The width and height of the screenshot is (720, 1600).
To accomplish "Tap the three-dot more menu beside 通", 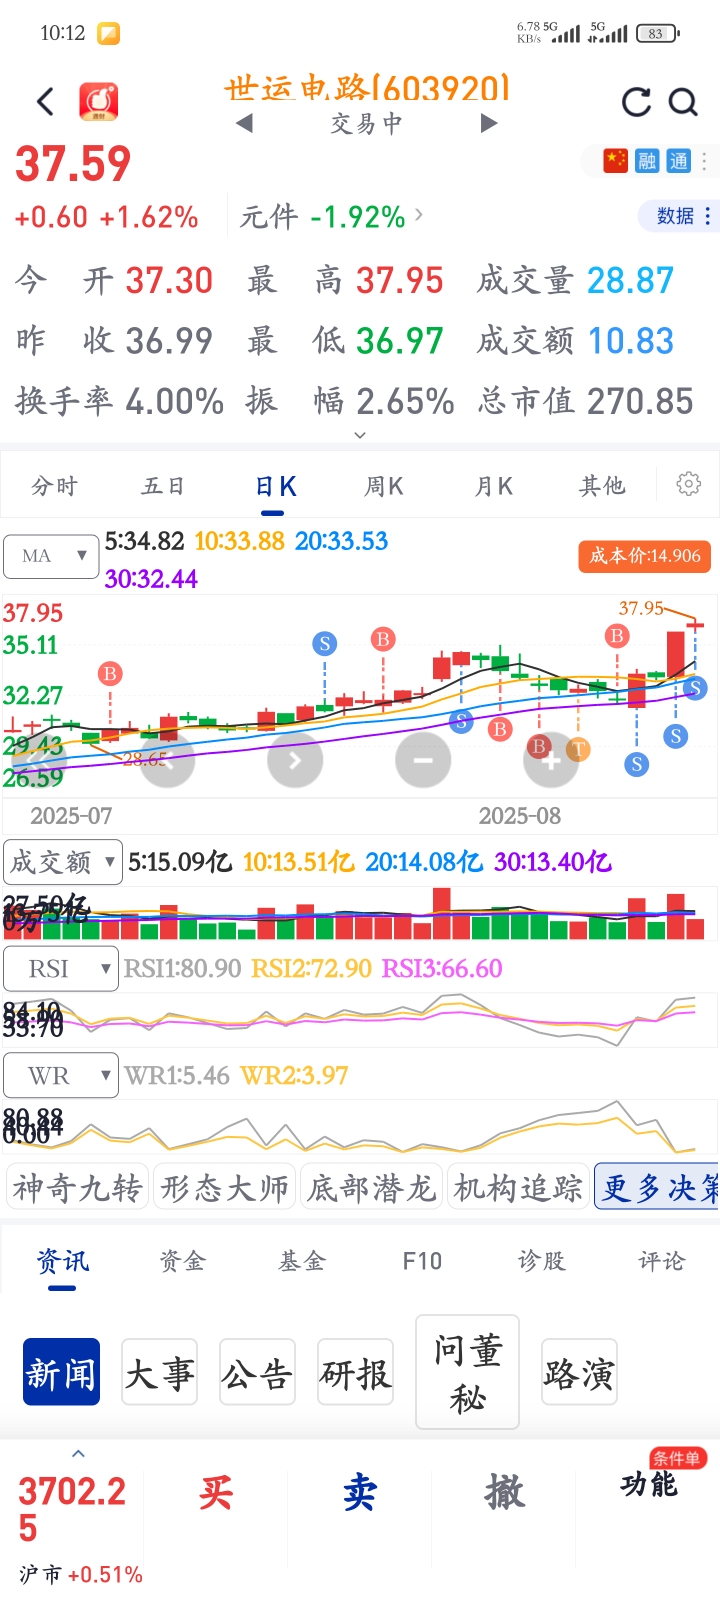I will pyautogui.click(x=704, y=160).
